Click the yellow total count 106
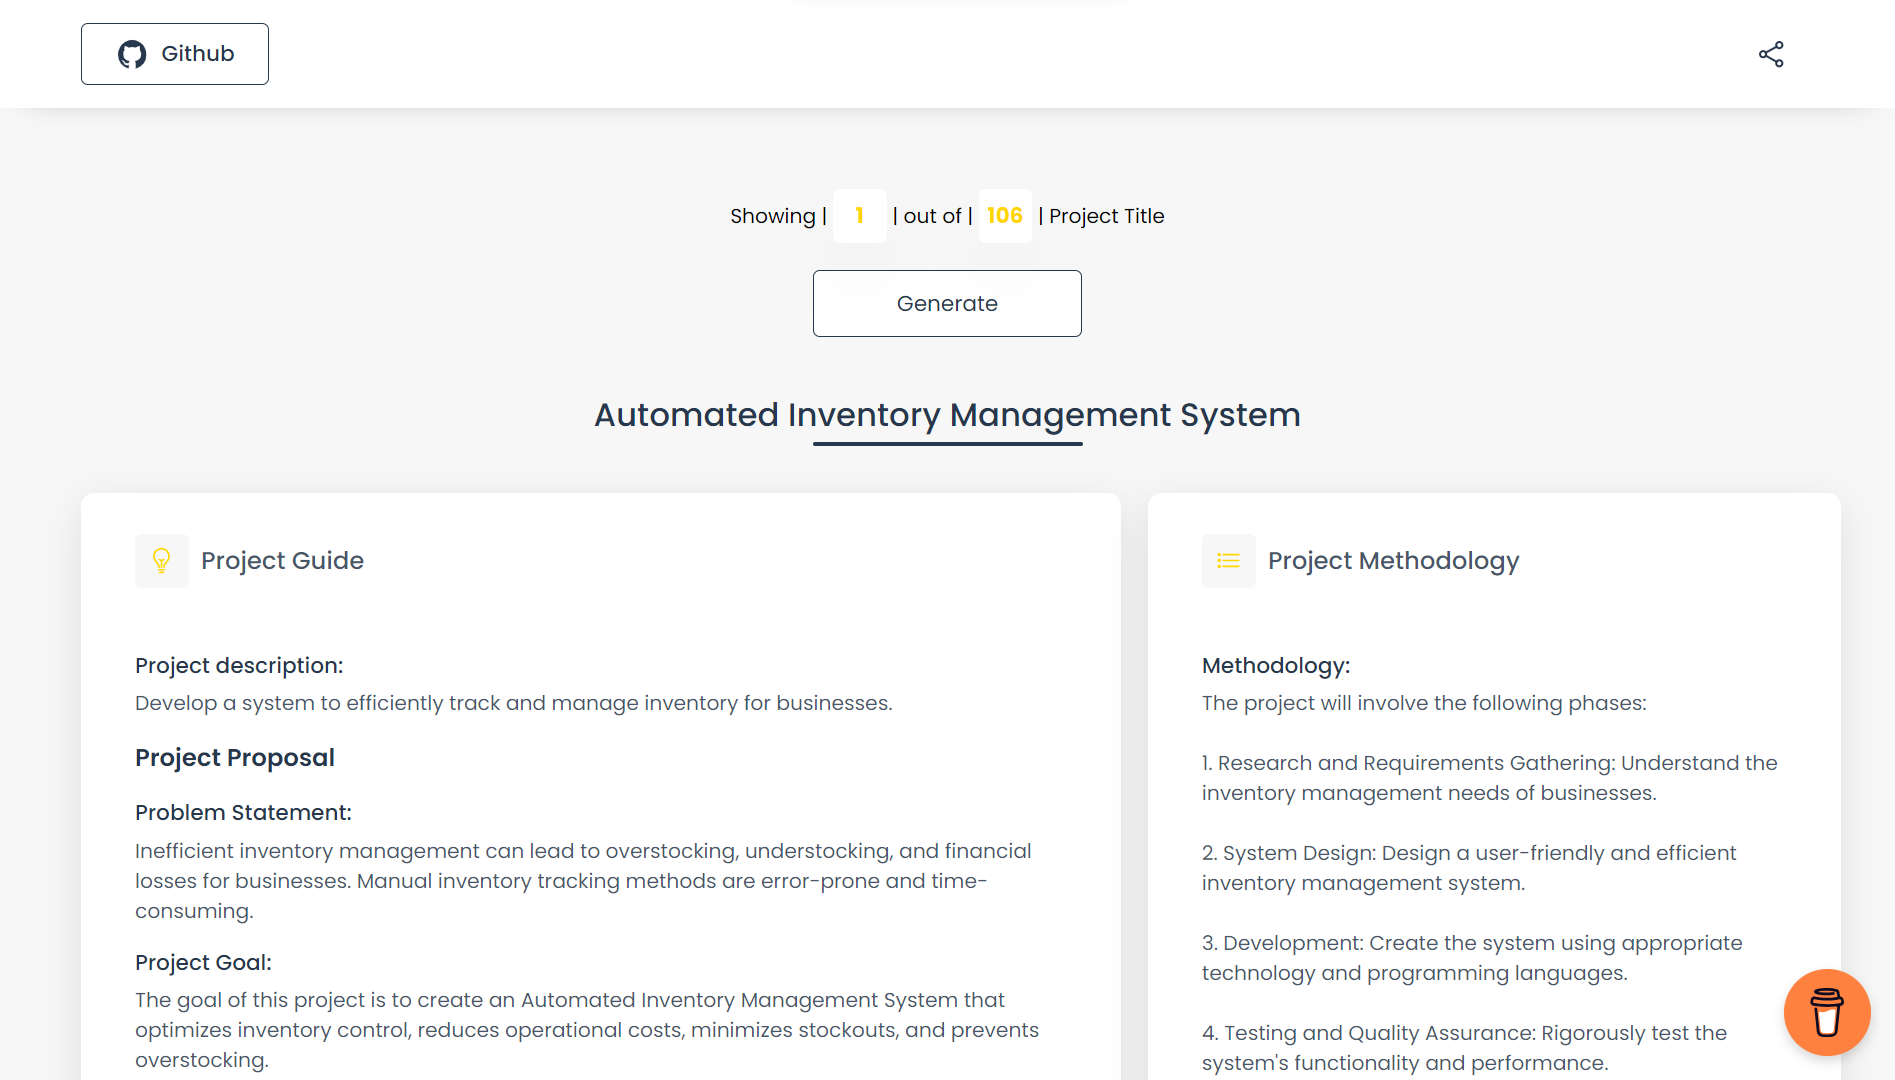Image resolution: width=1895 pixels, height=1080 pixels. pyautogui.click(x=1004, y=216)
